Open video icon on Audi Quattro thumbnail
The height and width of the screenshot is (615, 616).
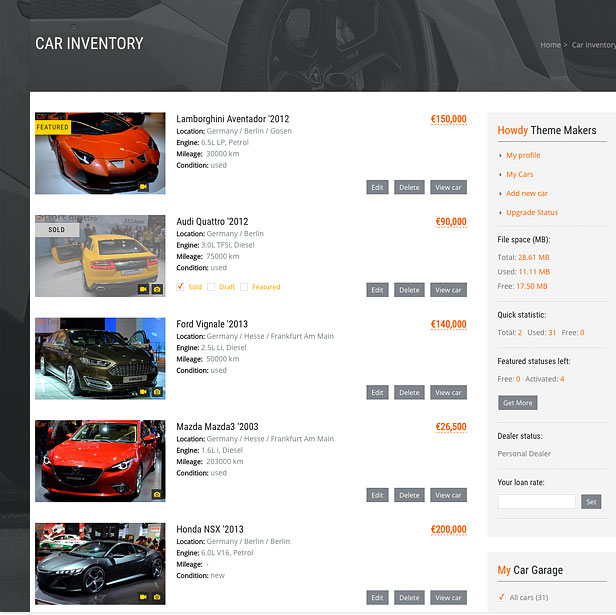(143, 289)
